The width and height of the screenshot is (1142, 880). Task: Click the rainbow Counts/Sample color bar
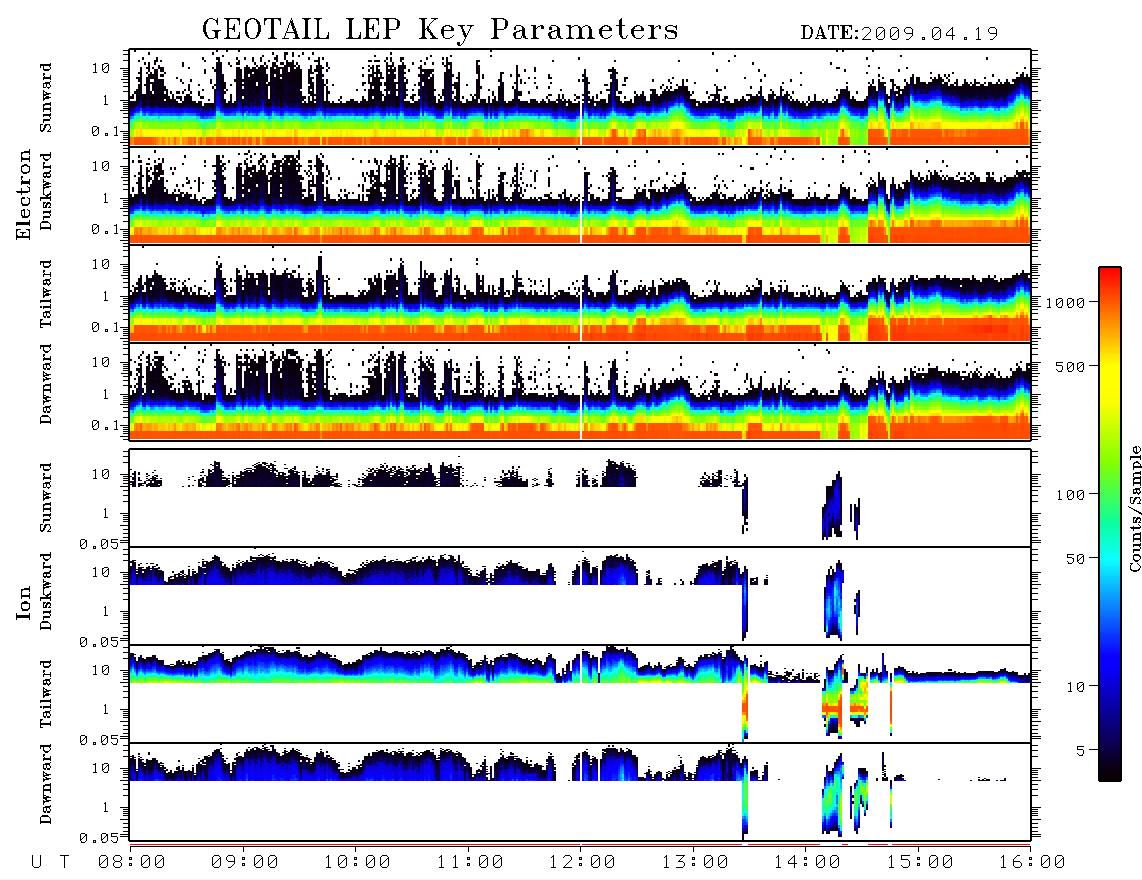(1109, 524)
